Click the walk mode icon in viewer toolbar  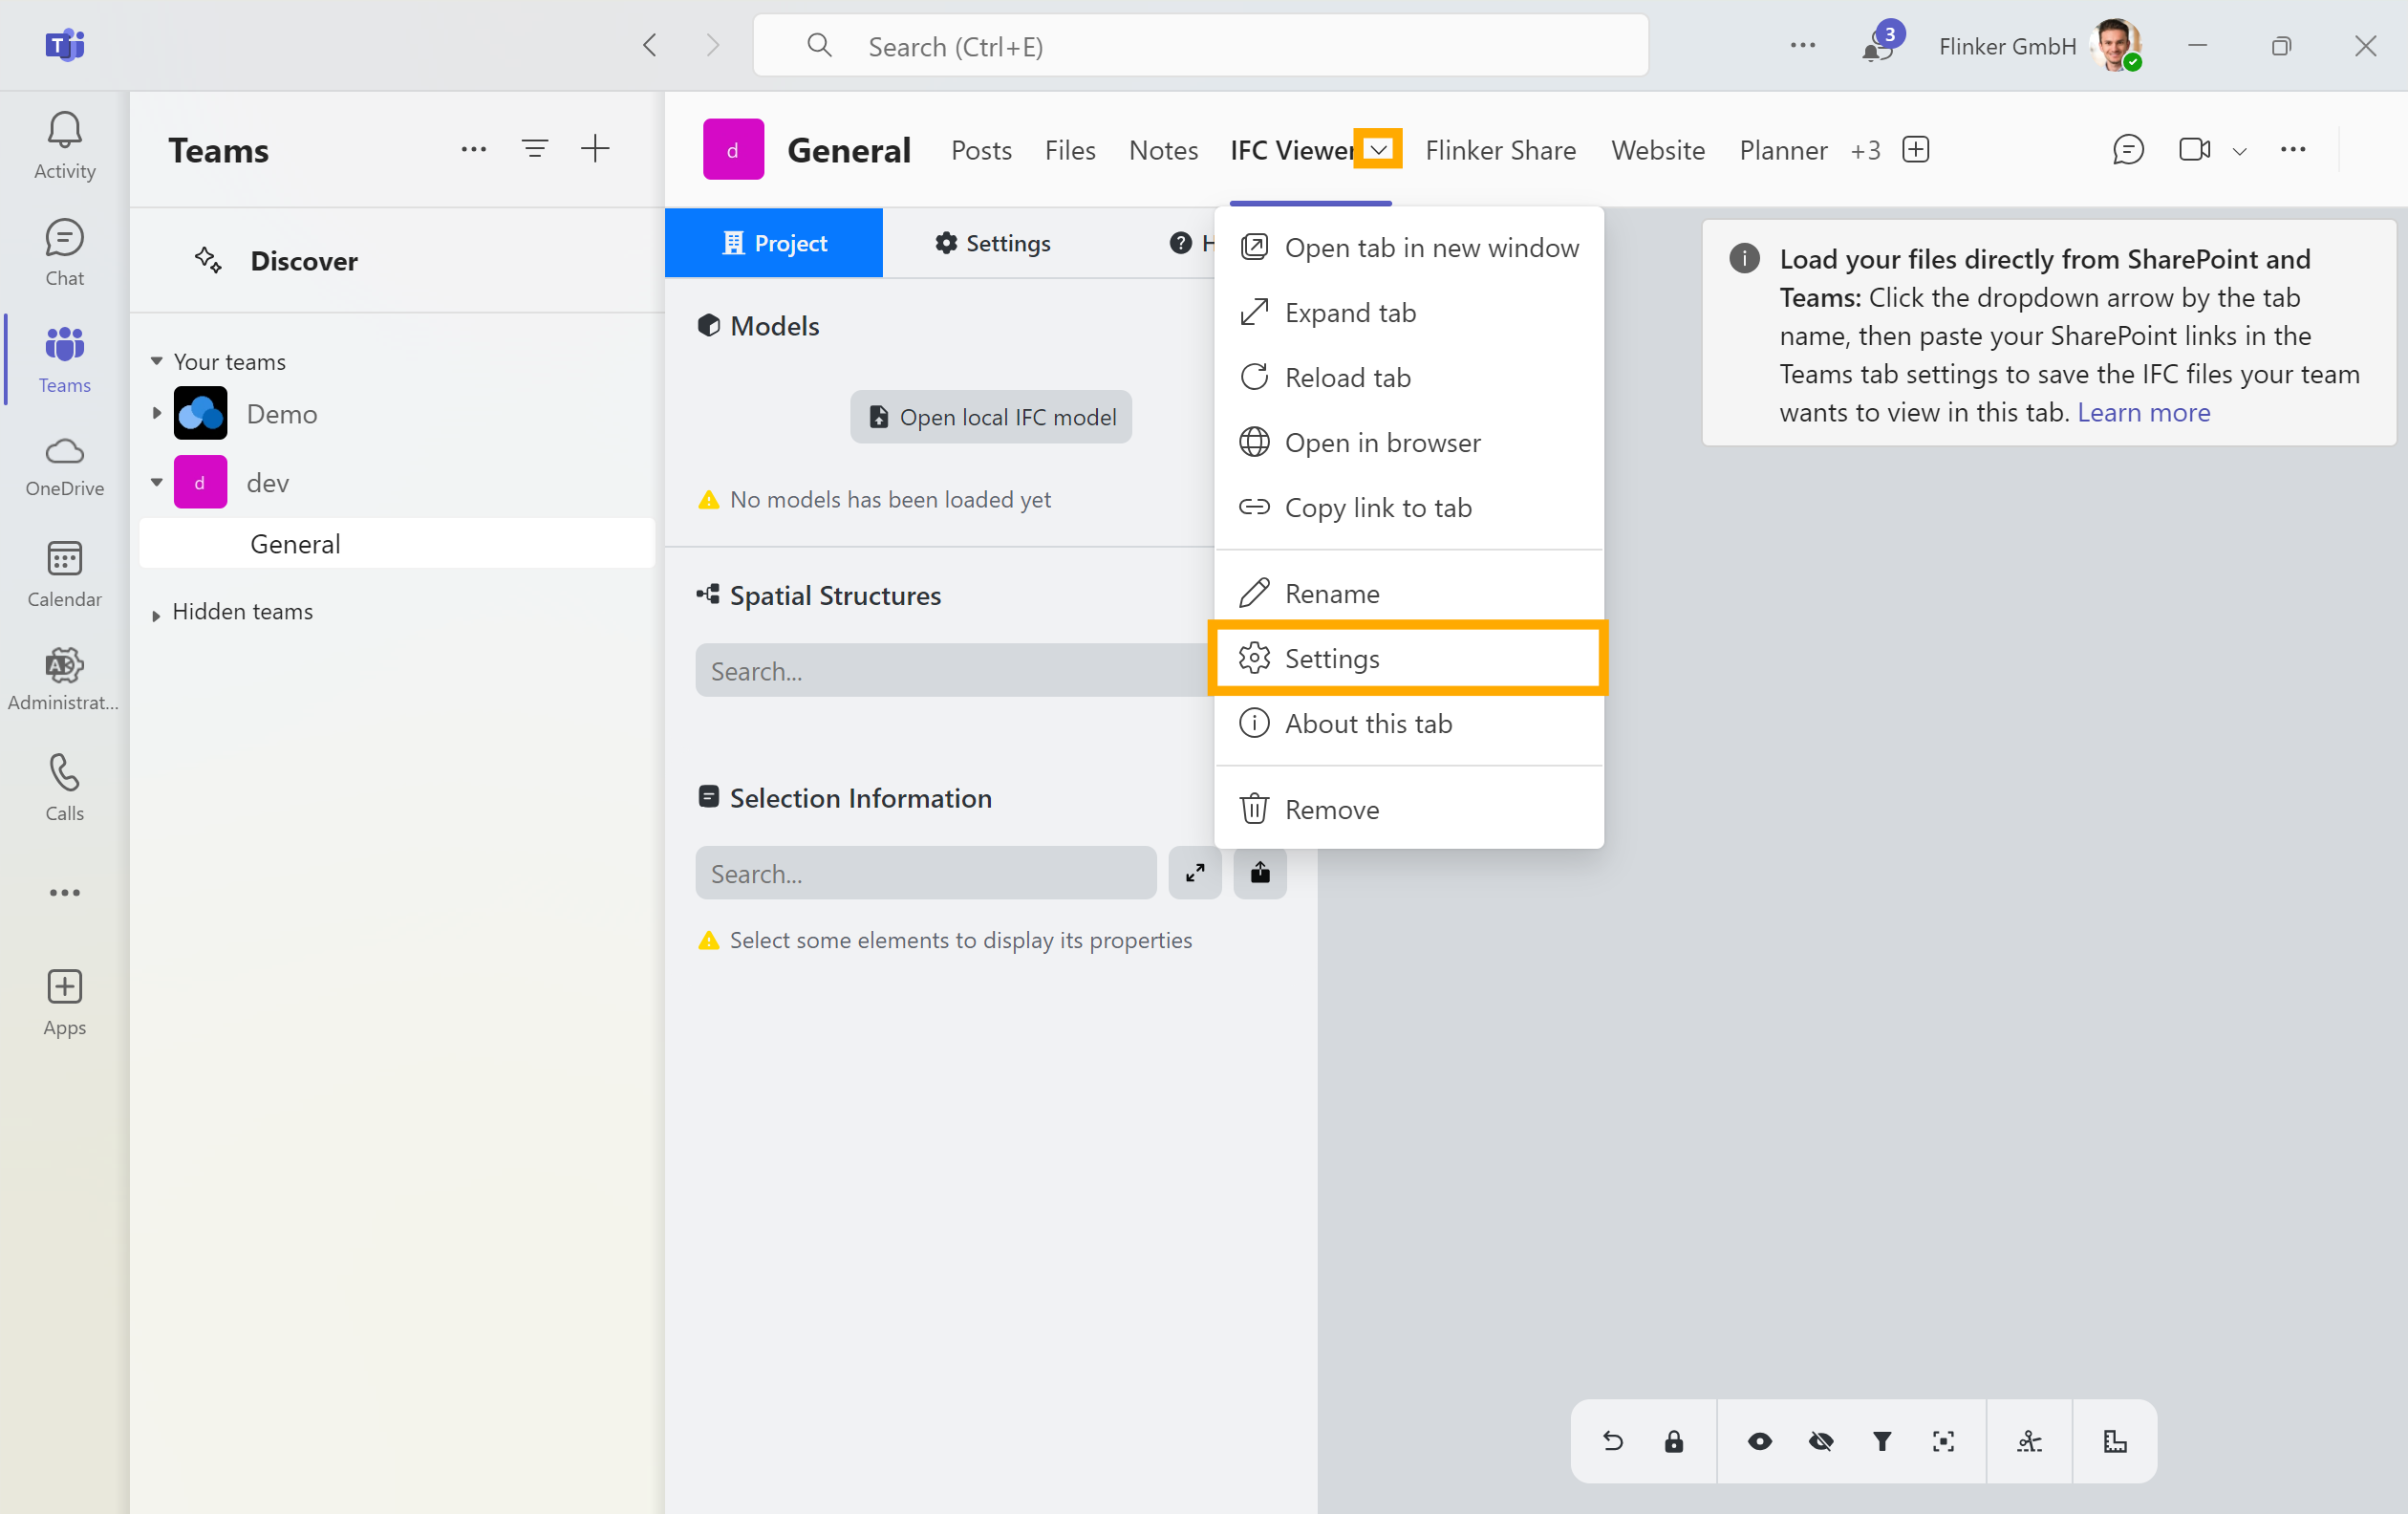(2029, 1441)
